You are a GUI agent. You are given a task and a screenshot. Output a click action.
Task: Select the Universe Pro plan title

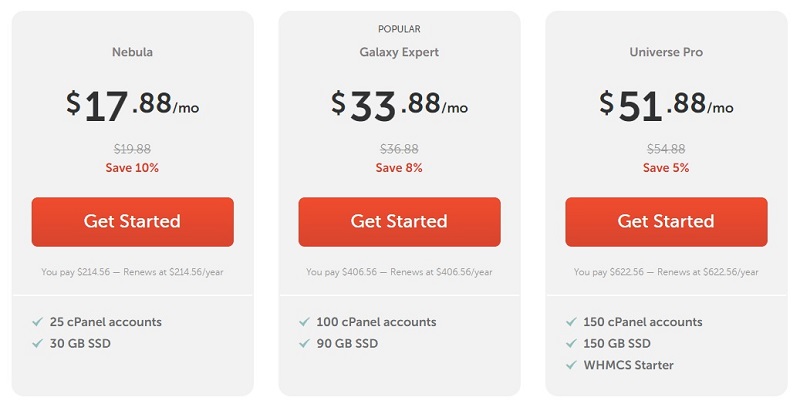point(666,51)
